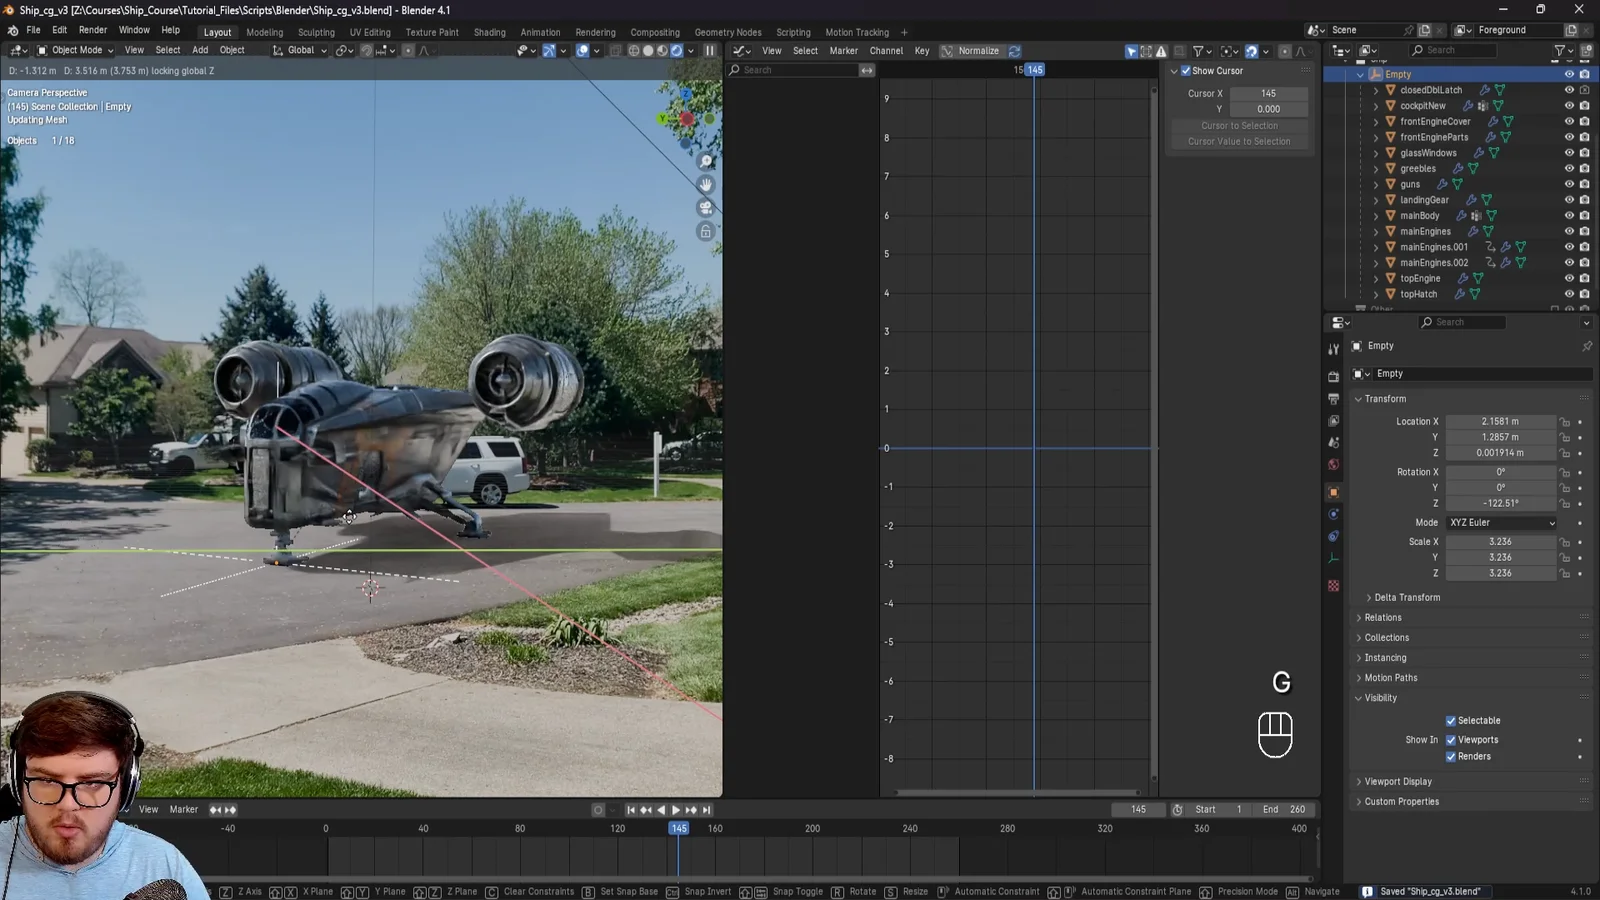The height and width of the screenshot is (900, 1600).
Task: Open the Outliner filter funnel icon
Action: click(1558, 50)
